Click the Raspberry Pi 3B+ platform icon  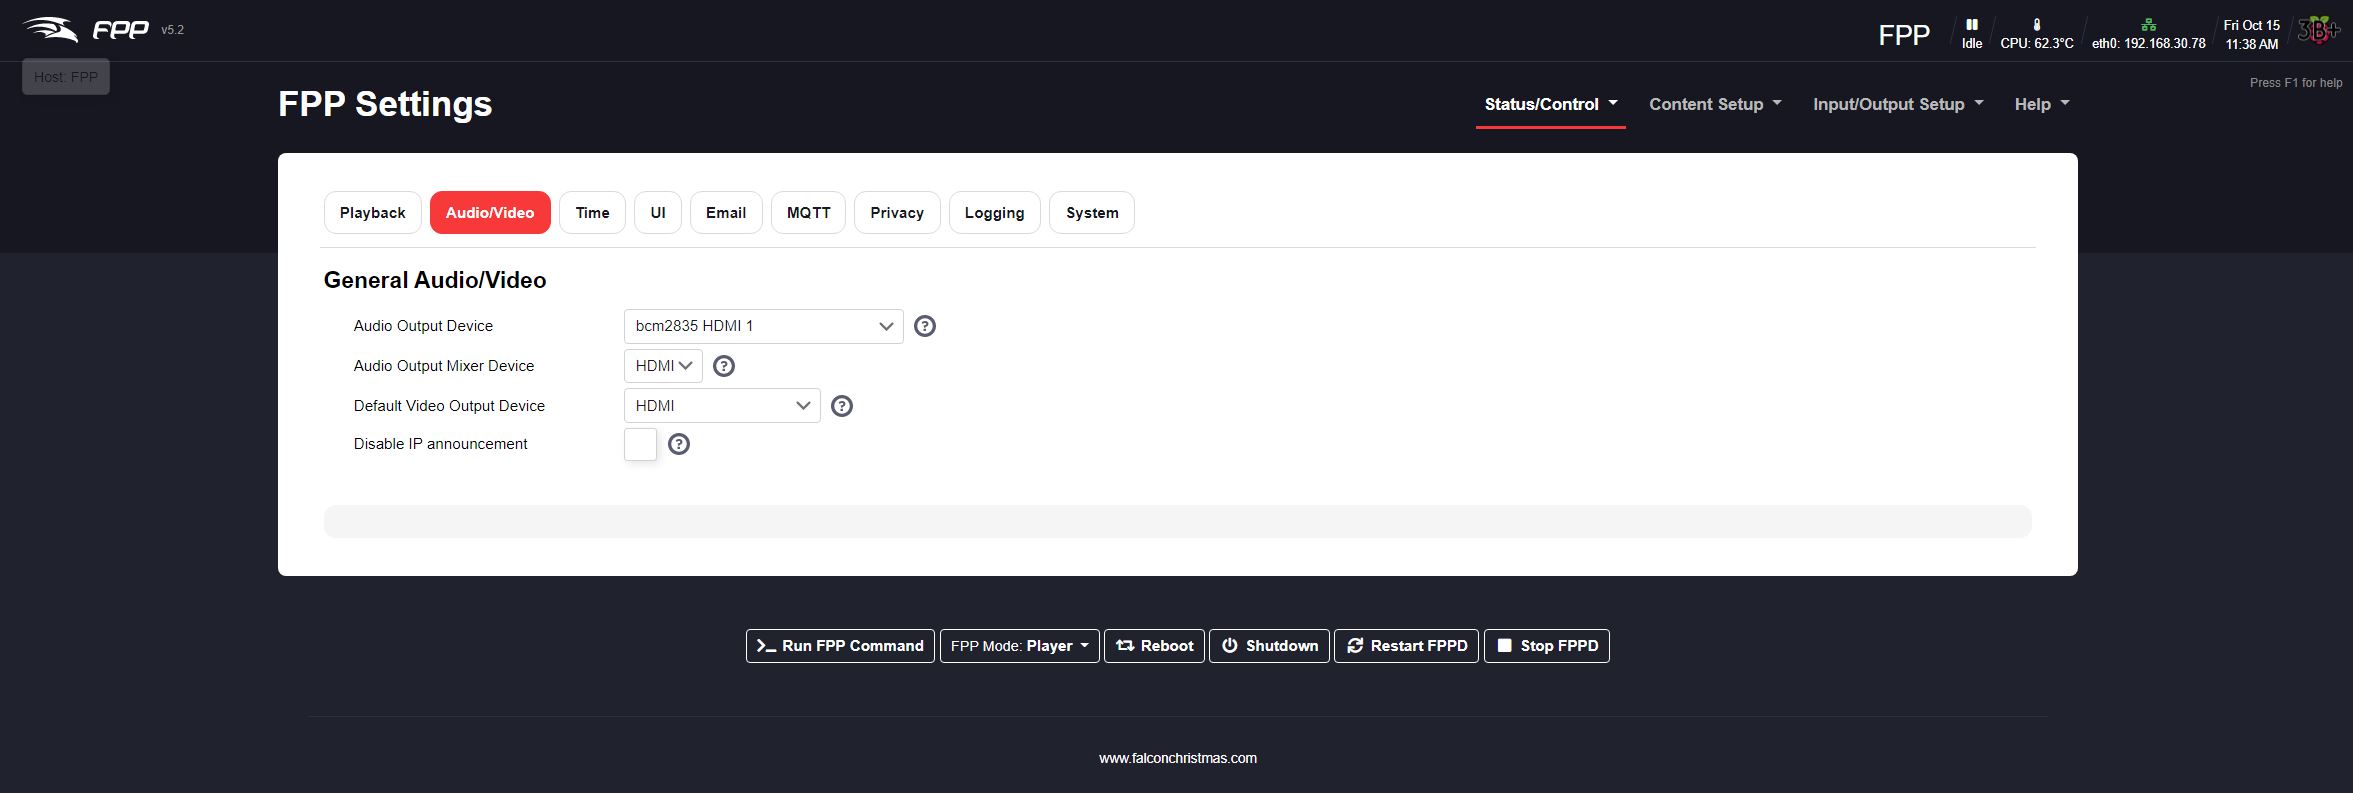pos(2317,31)
